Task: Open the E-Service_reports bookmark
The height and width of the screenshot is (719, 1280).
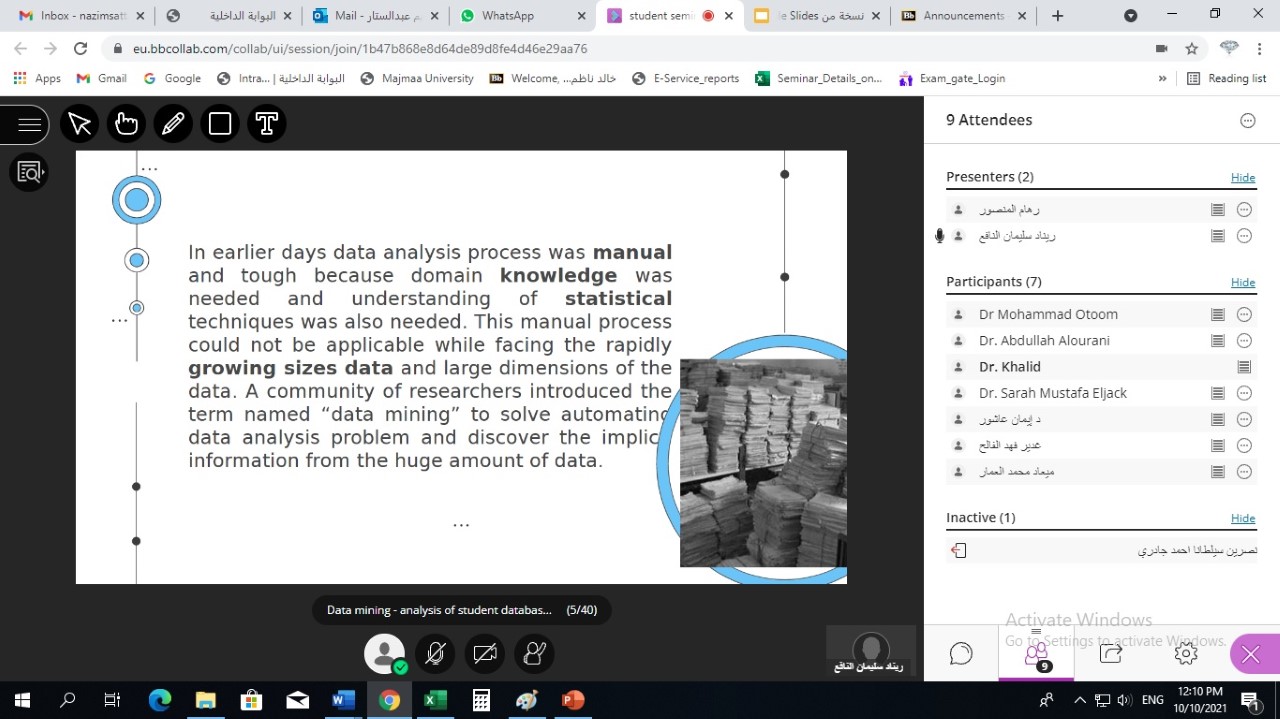Action: click(x=685, y=78)
